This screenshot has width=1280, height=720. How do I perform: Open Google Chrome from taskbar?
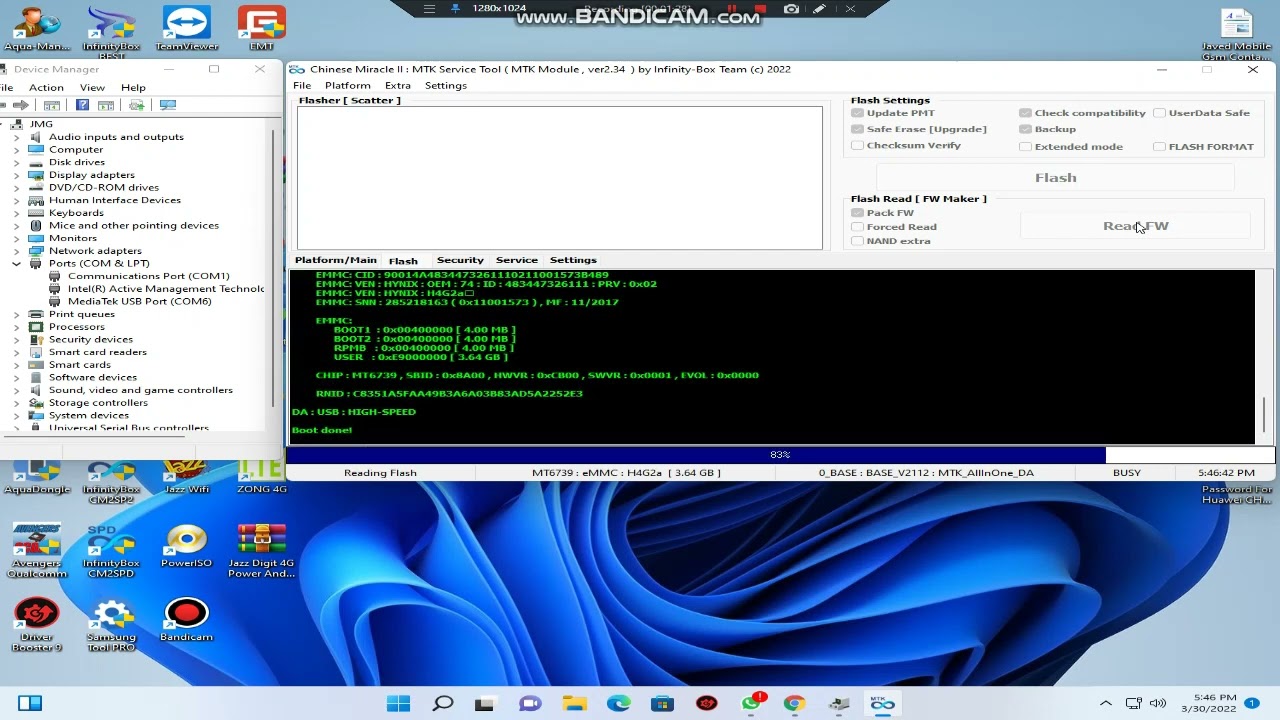pyautogui.click(x=794, y=704)
